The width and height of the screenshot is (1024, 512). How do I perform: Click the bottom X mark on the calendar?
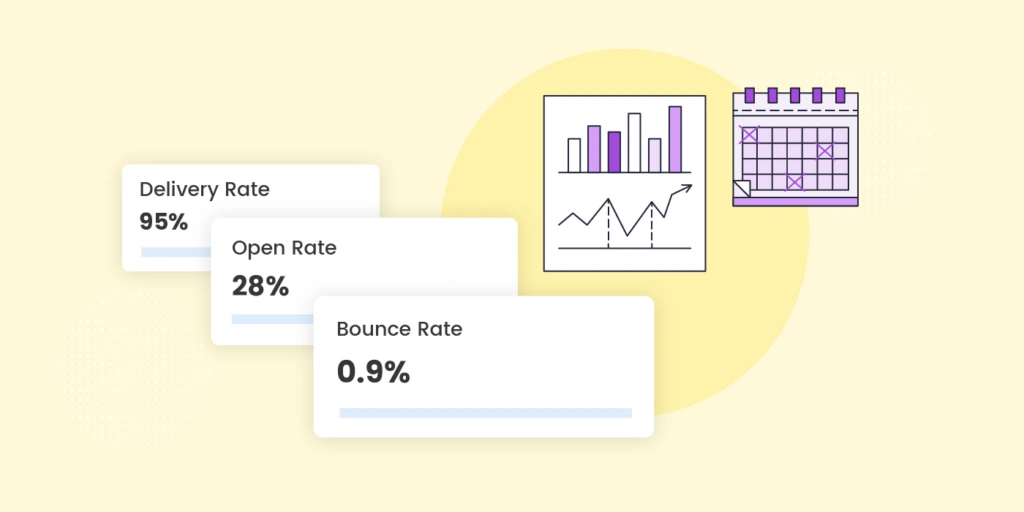pos(795,182)
